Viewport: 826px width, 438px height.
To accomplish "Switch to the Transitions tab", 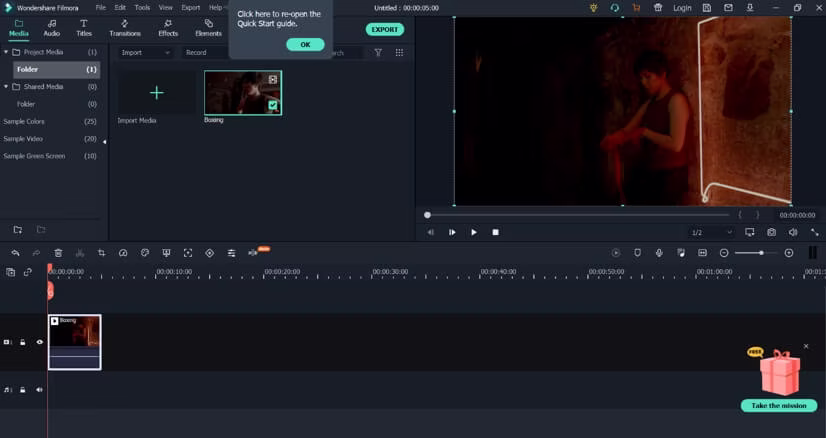I will pyautogui.click(x=125, y=28).
